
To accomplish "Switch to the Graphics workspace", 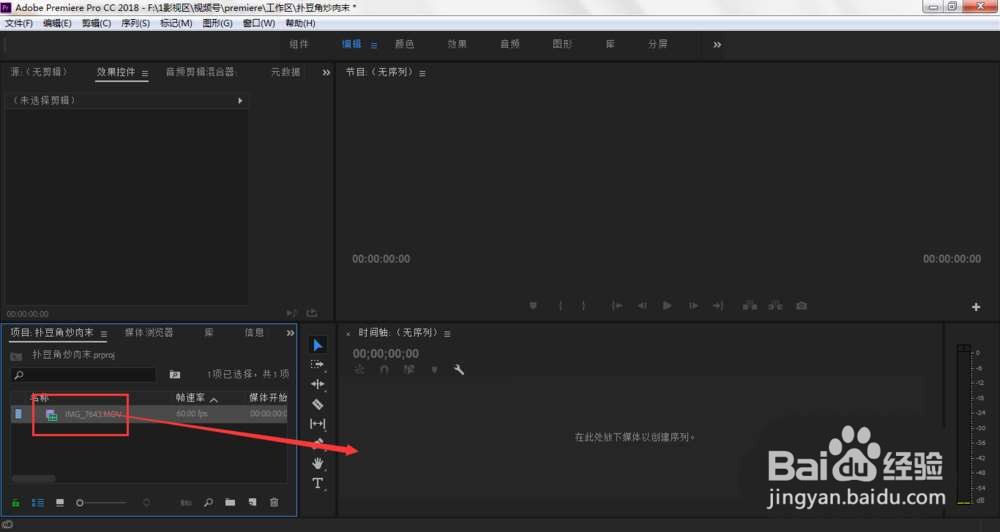I will coord(562,44).
